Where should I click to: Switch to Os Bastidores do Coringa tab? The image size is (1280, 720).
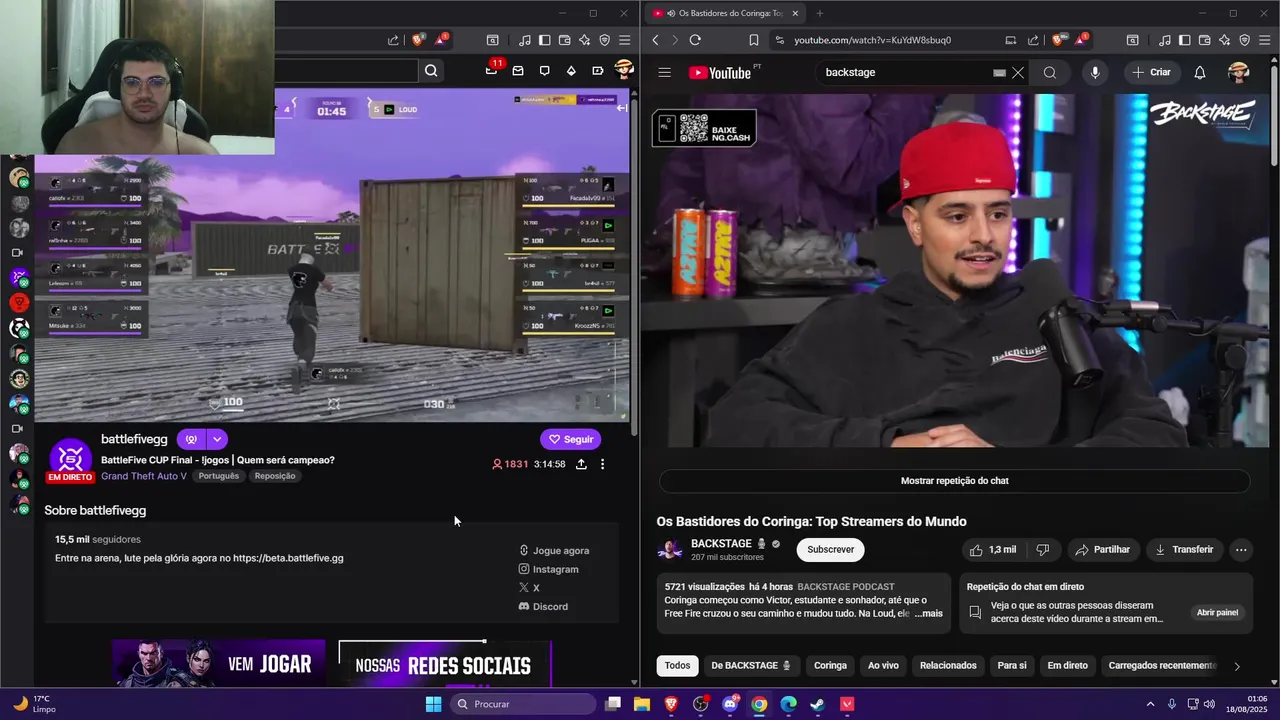click(725, 13)
